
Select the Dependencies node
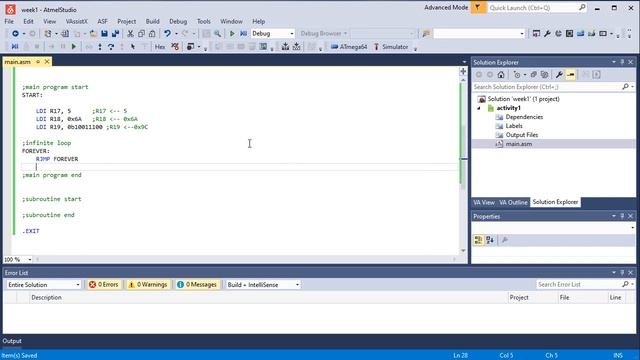[x=524, y=117]
